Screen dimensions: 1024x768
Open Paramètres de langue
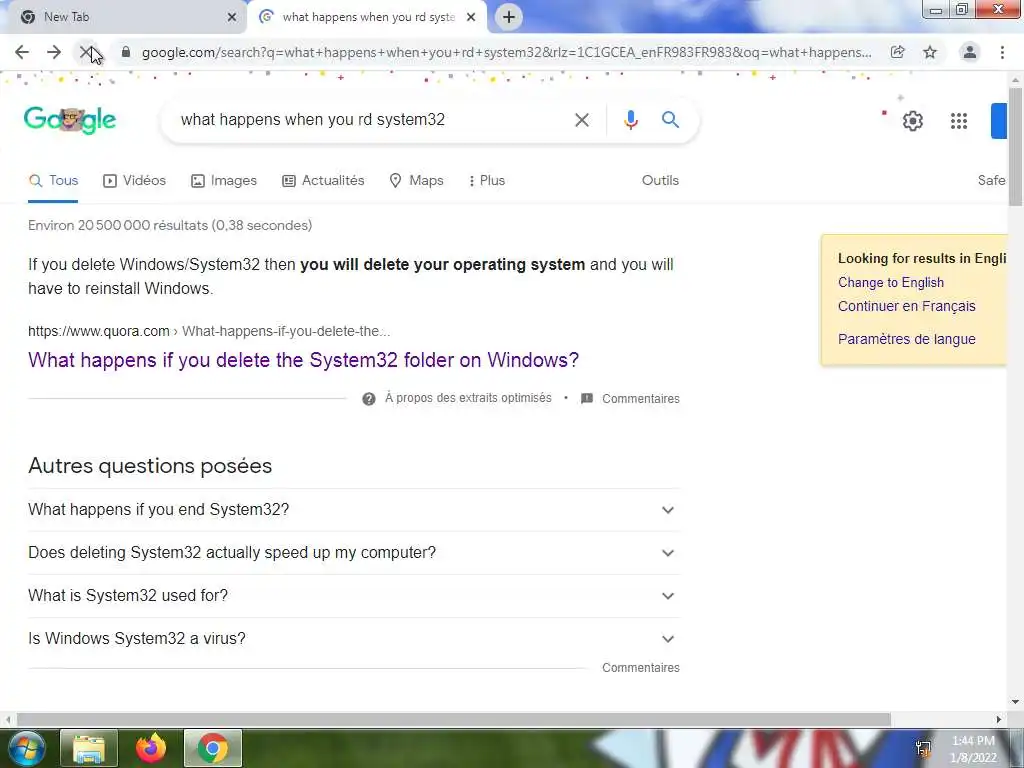click(906, 340)
